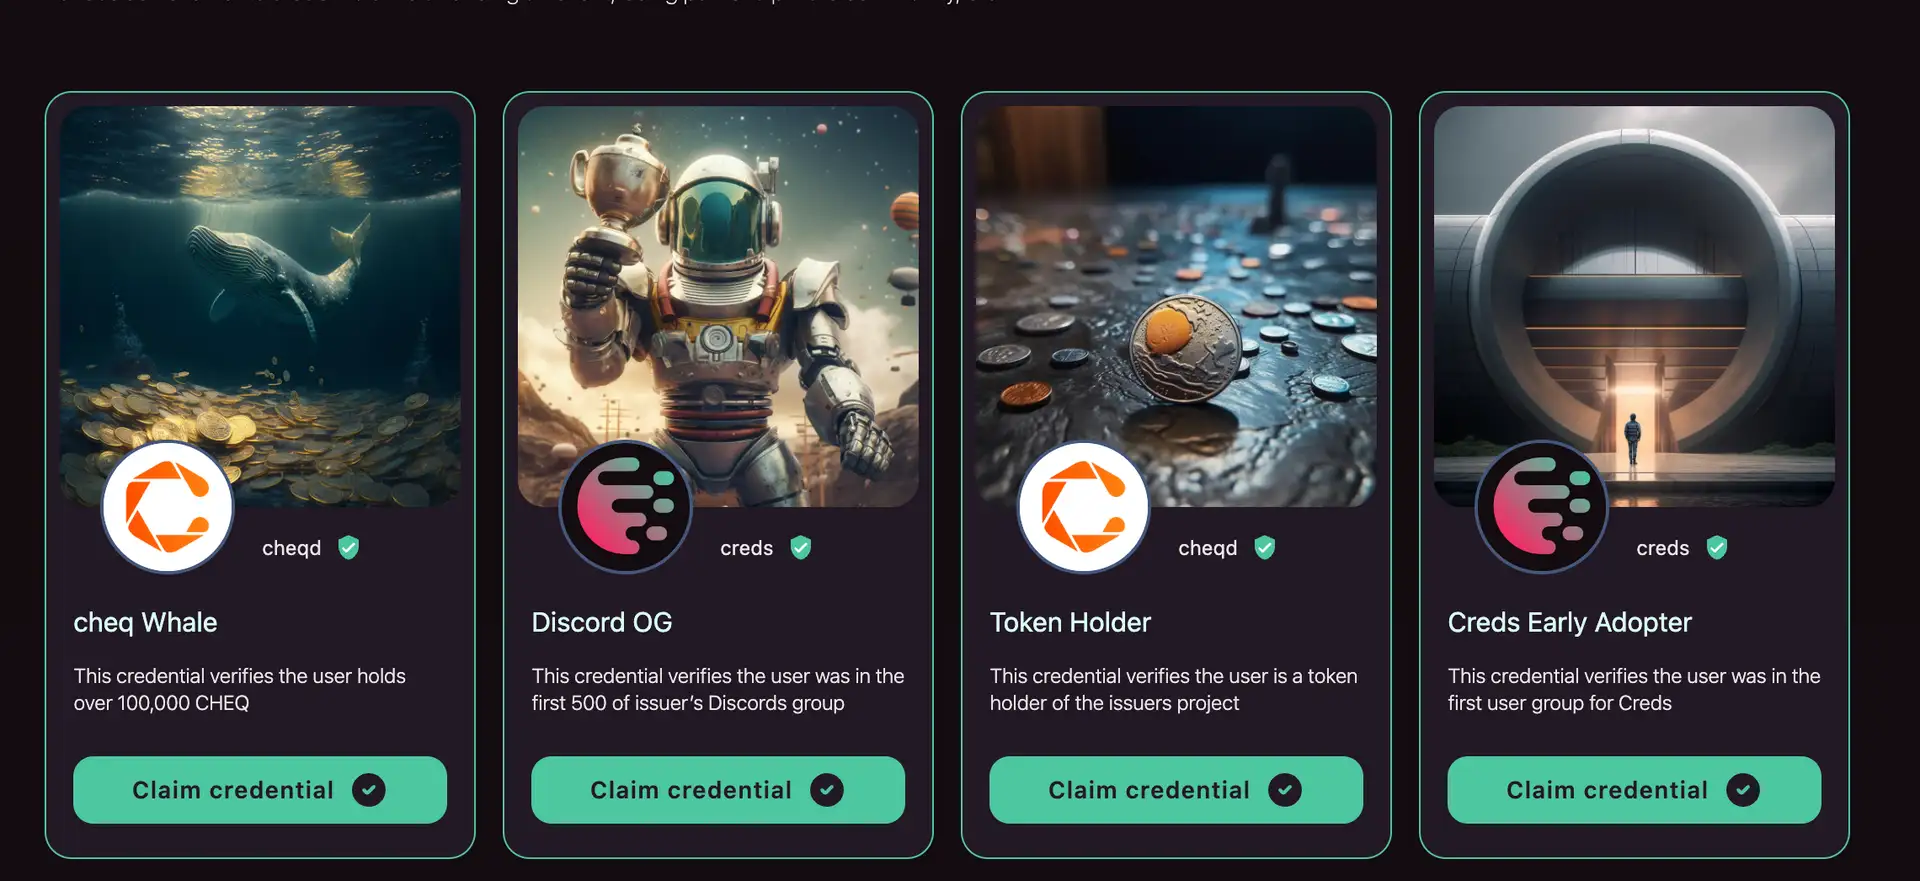Click verified shield badge on Token Holder card

1265,548
